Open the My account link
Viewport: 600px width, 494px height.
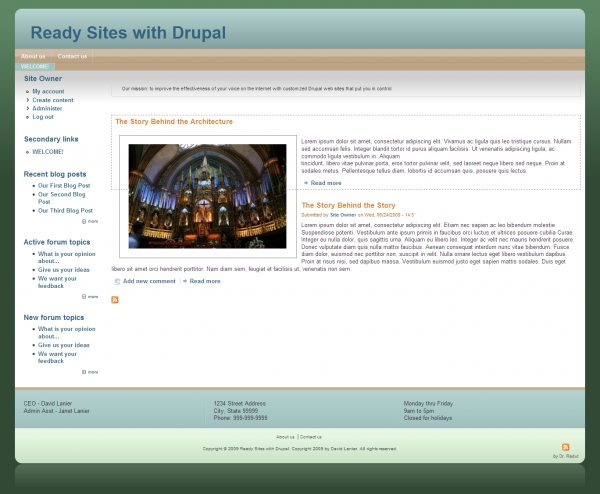pos(48,91)
